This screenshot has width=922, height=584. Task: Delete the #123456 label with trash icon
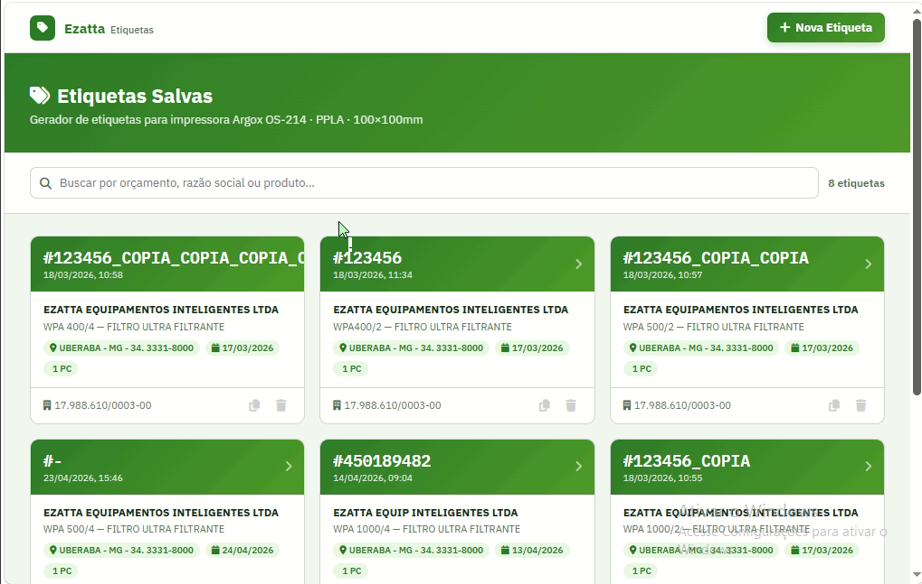tap(571, 405)
